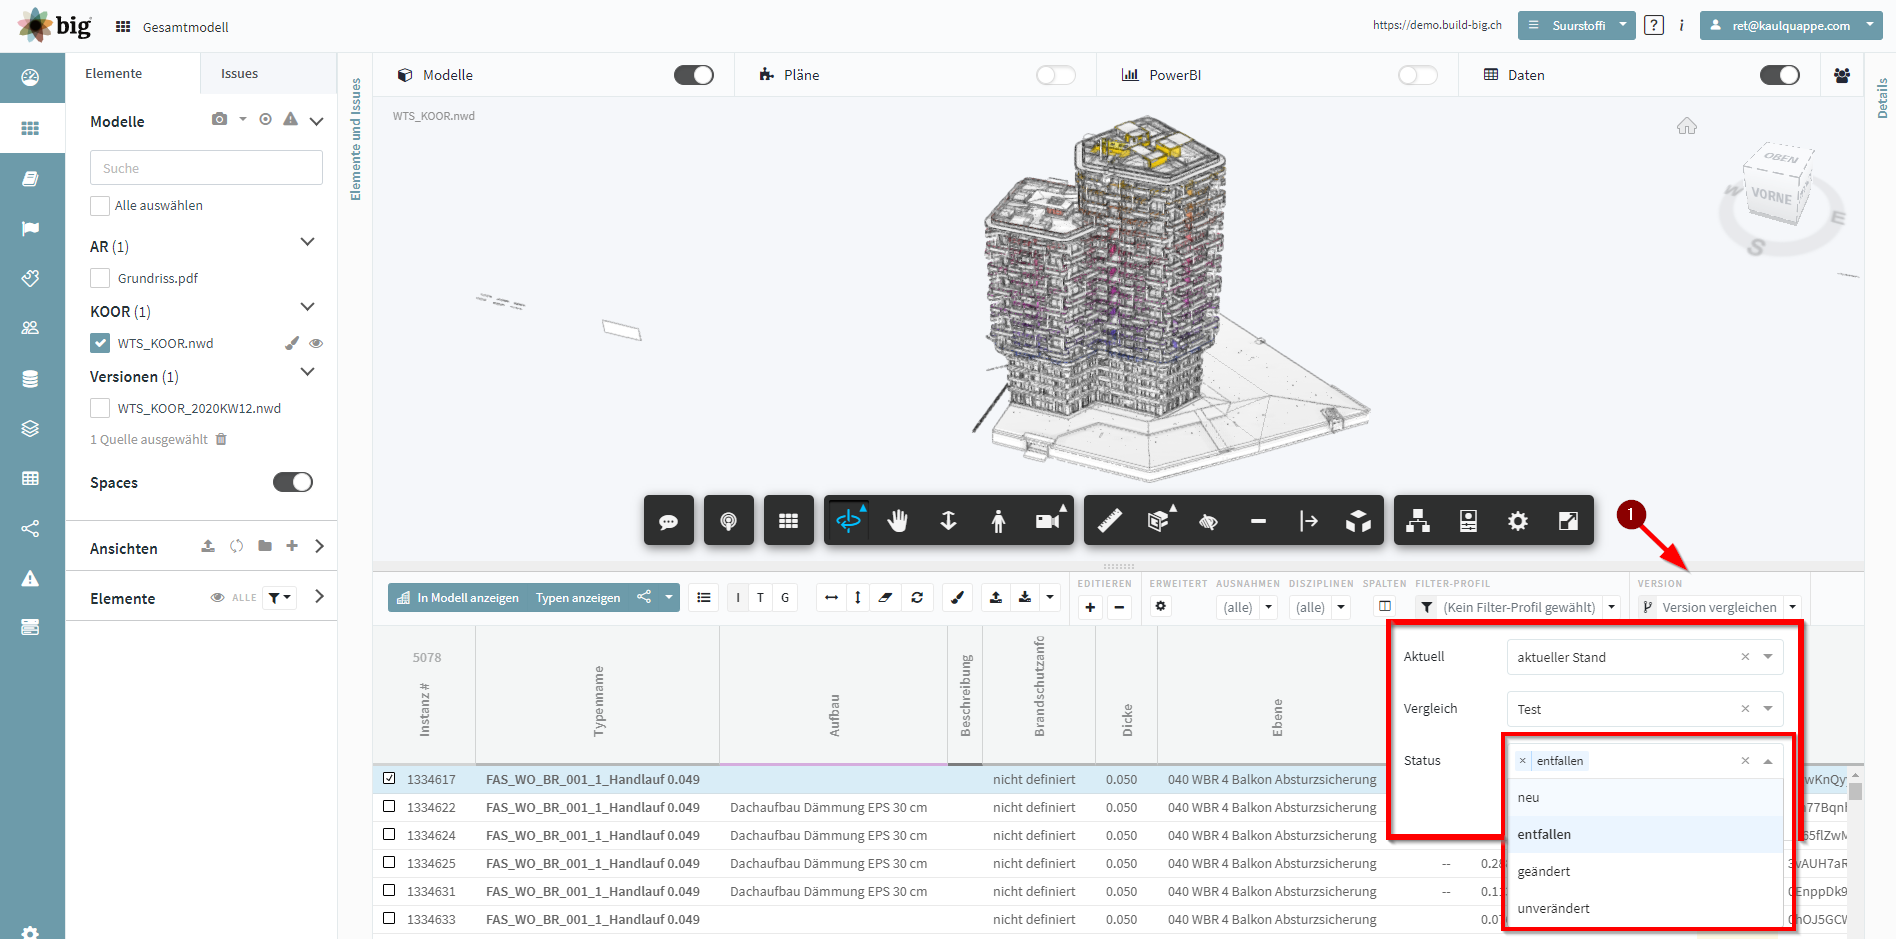Open the model hierarchy tree tool
This screenshot has width=1896, height=939.
(1418, 521)
